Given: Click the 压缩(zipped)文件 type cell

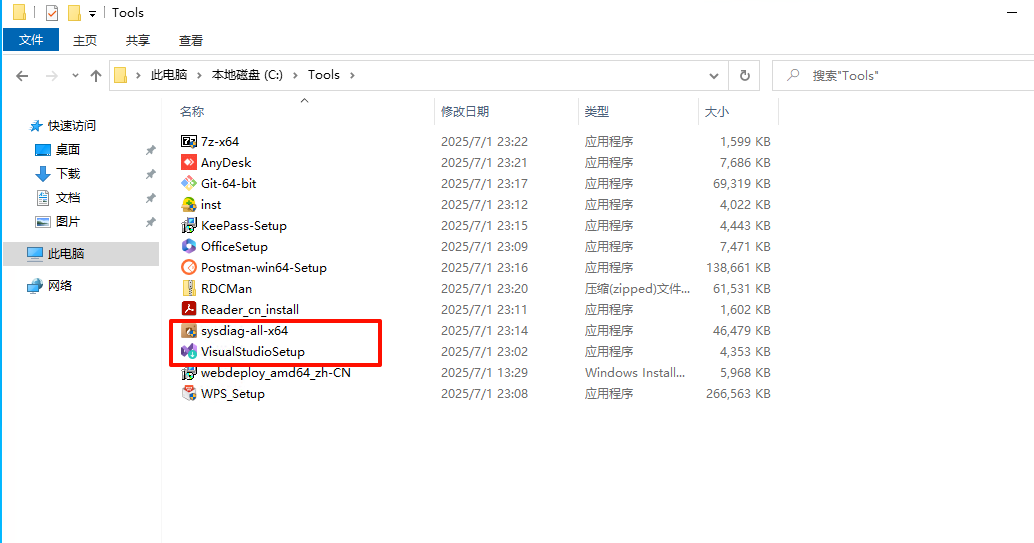Looking at the screenshot, I should point(637,288).
